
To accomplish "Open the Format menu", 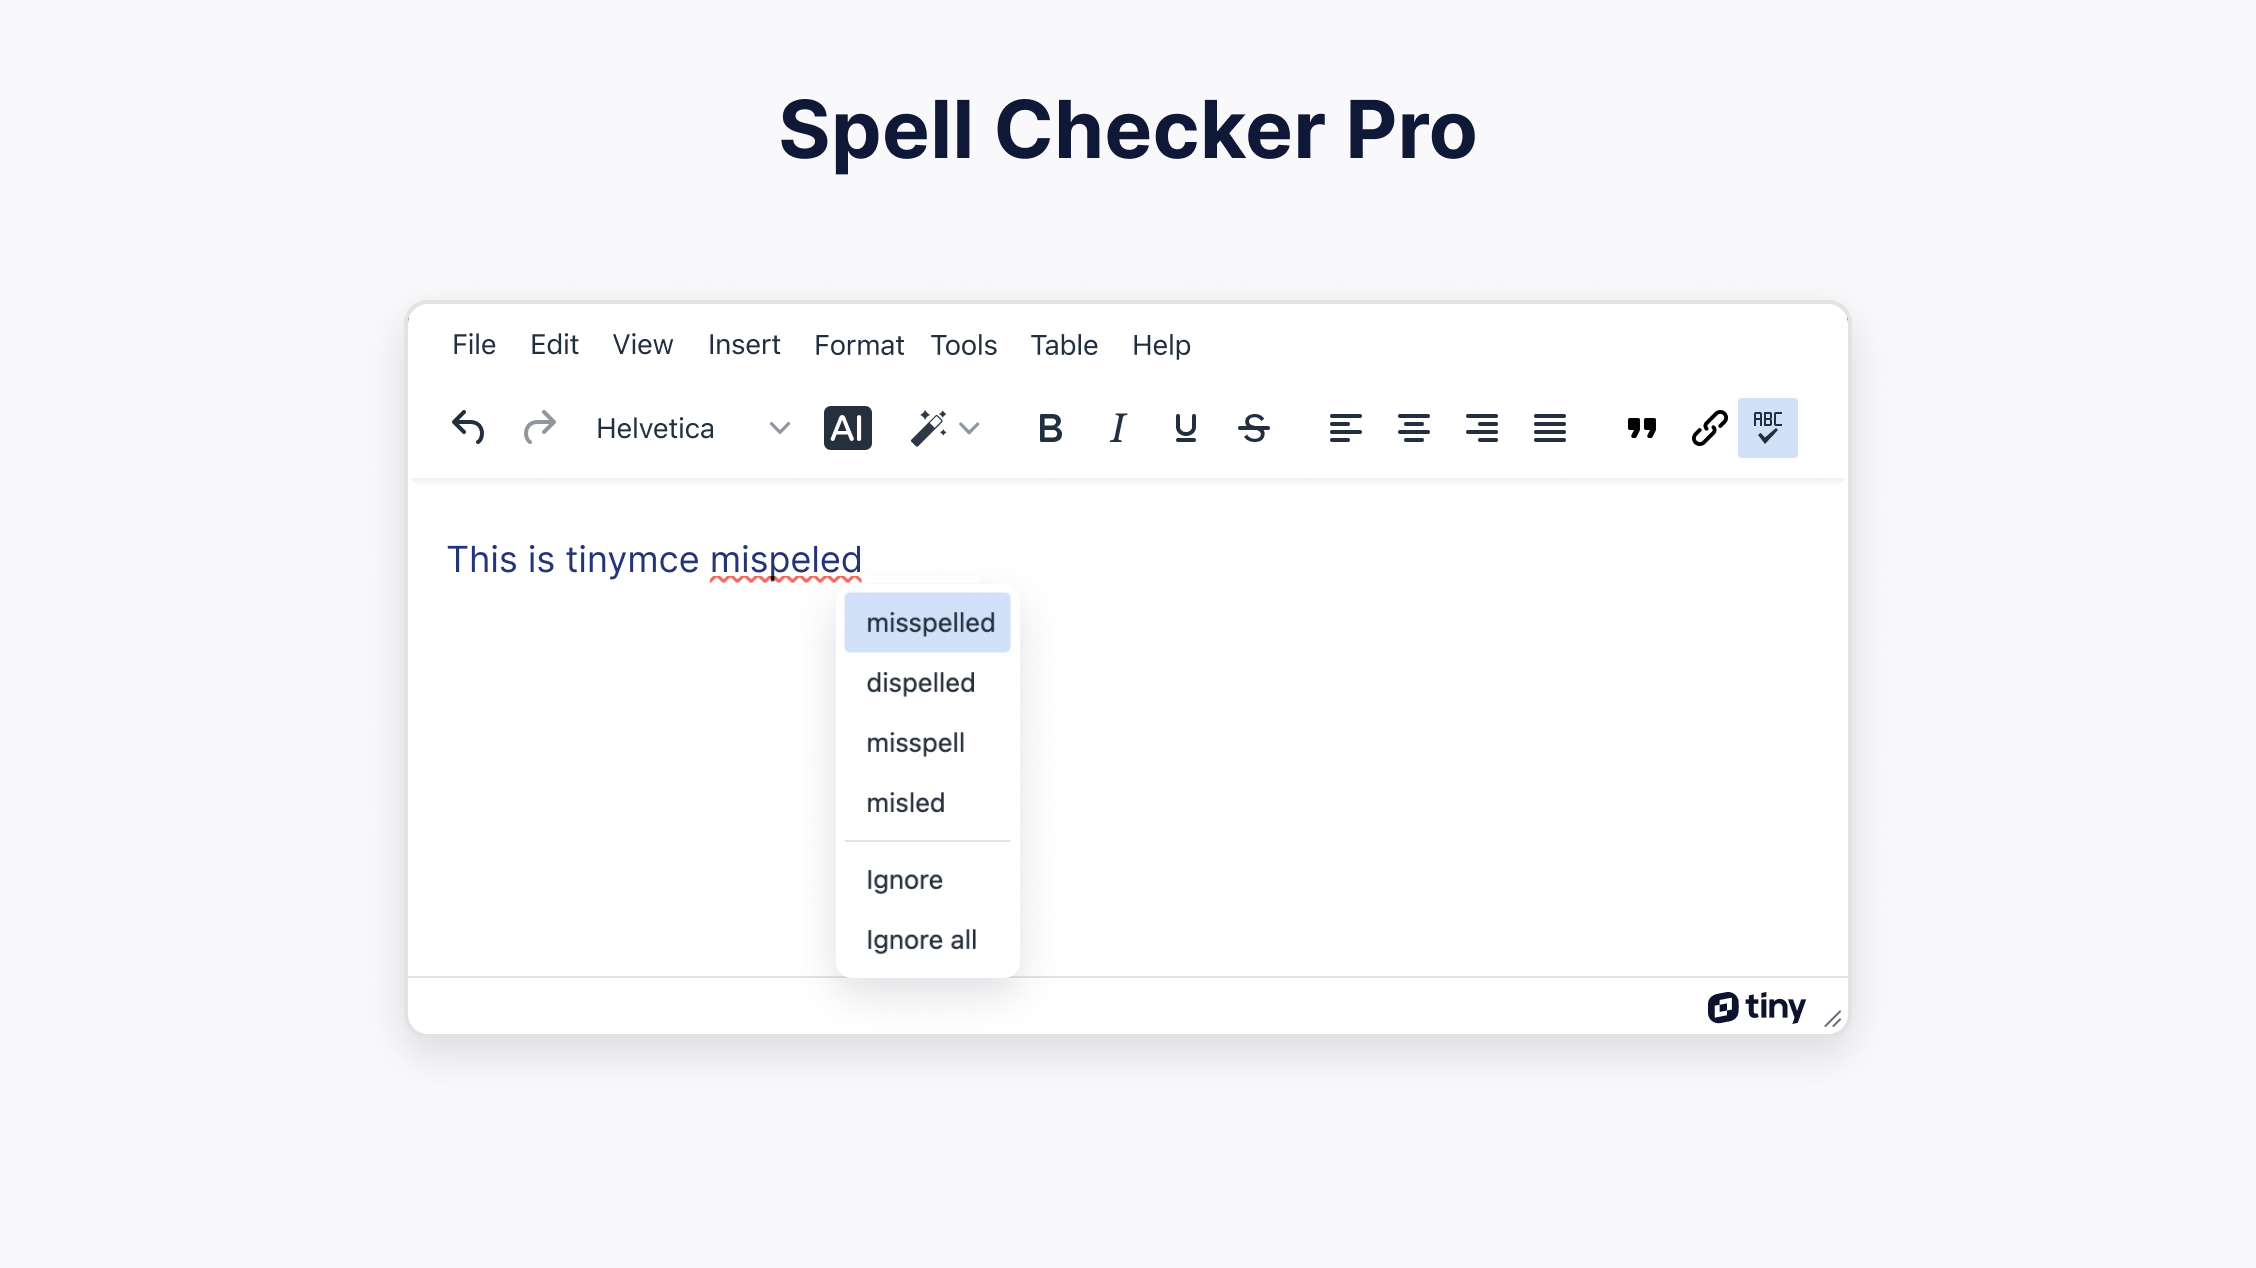I will 858,345.
